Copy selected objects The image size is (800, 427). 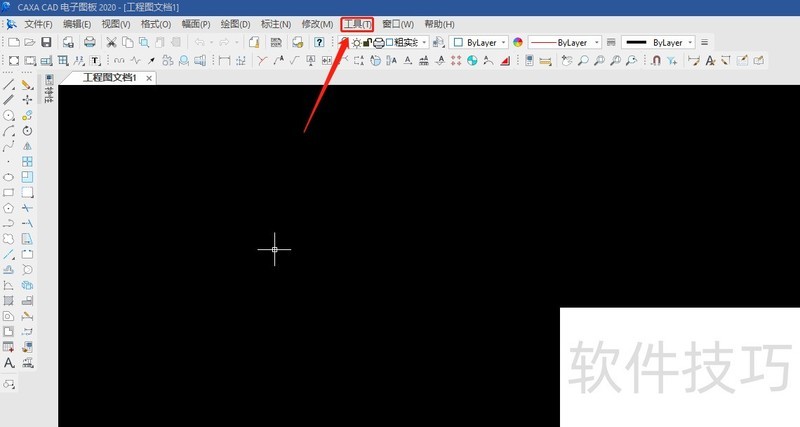128,42
